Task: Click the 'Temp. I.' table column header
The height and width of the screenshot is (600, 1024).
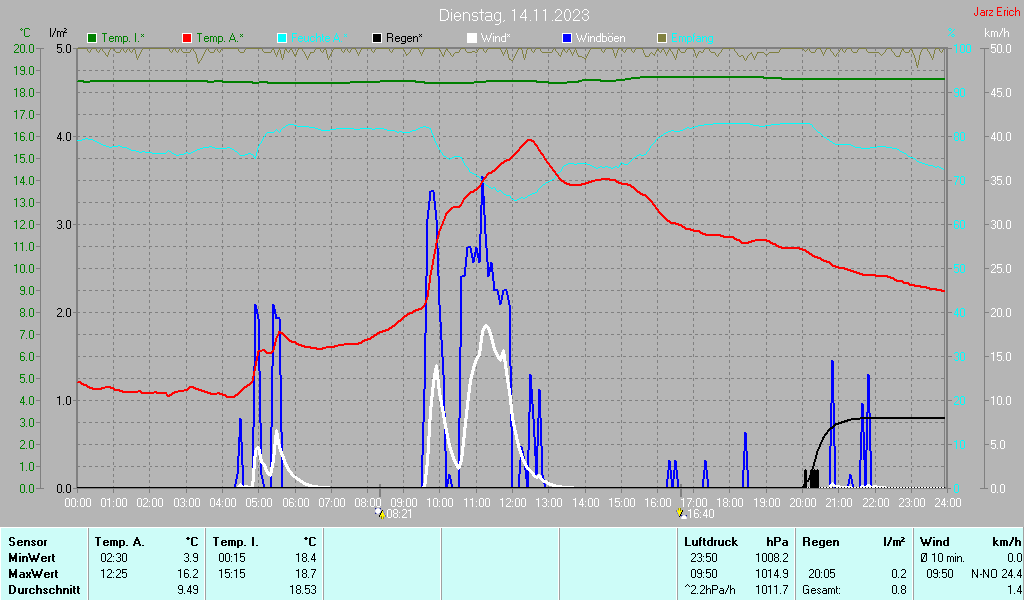Action: 236,542
